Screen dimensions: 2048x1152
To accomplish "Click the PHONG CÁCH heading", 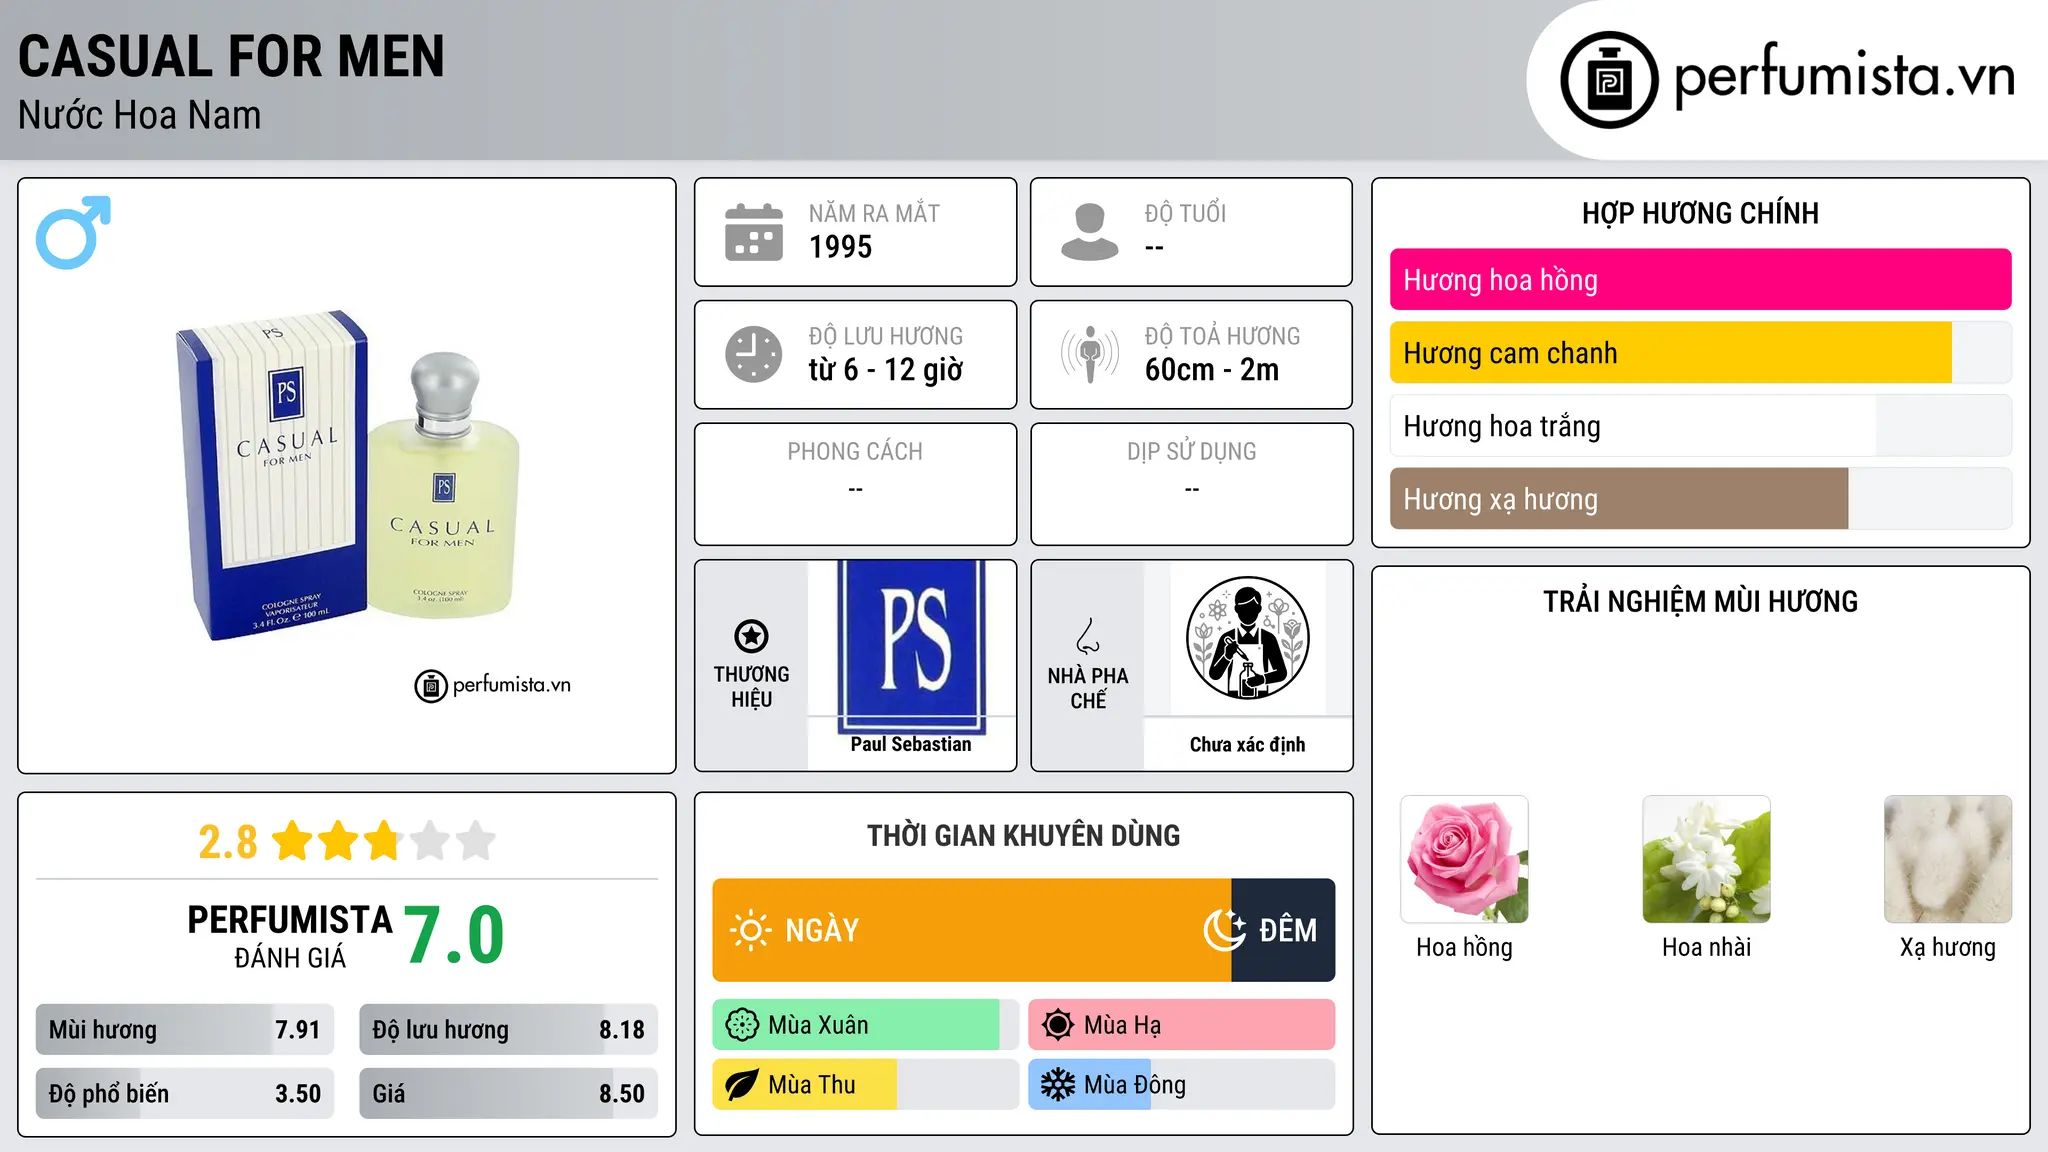I will (855, 452).
